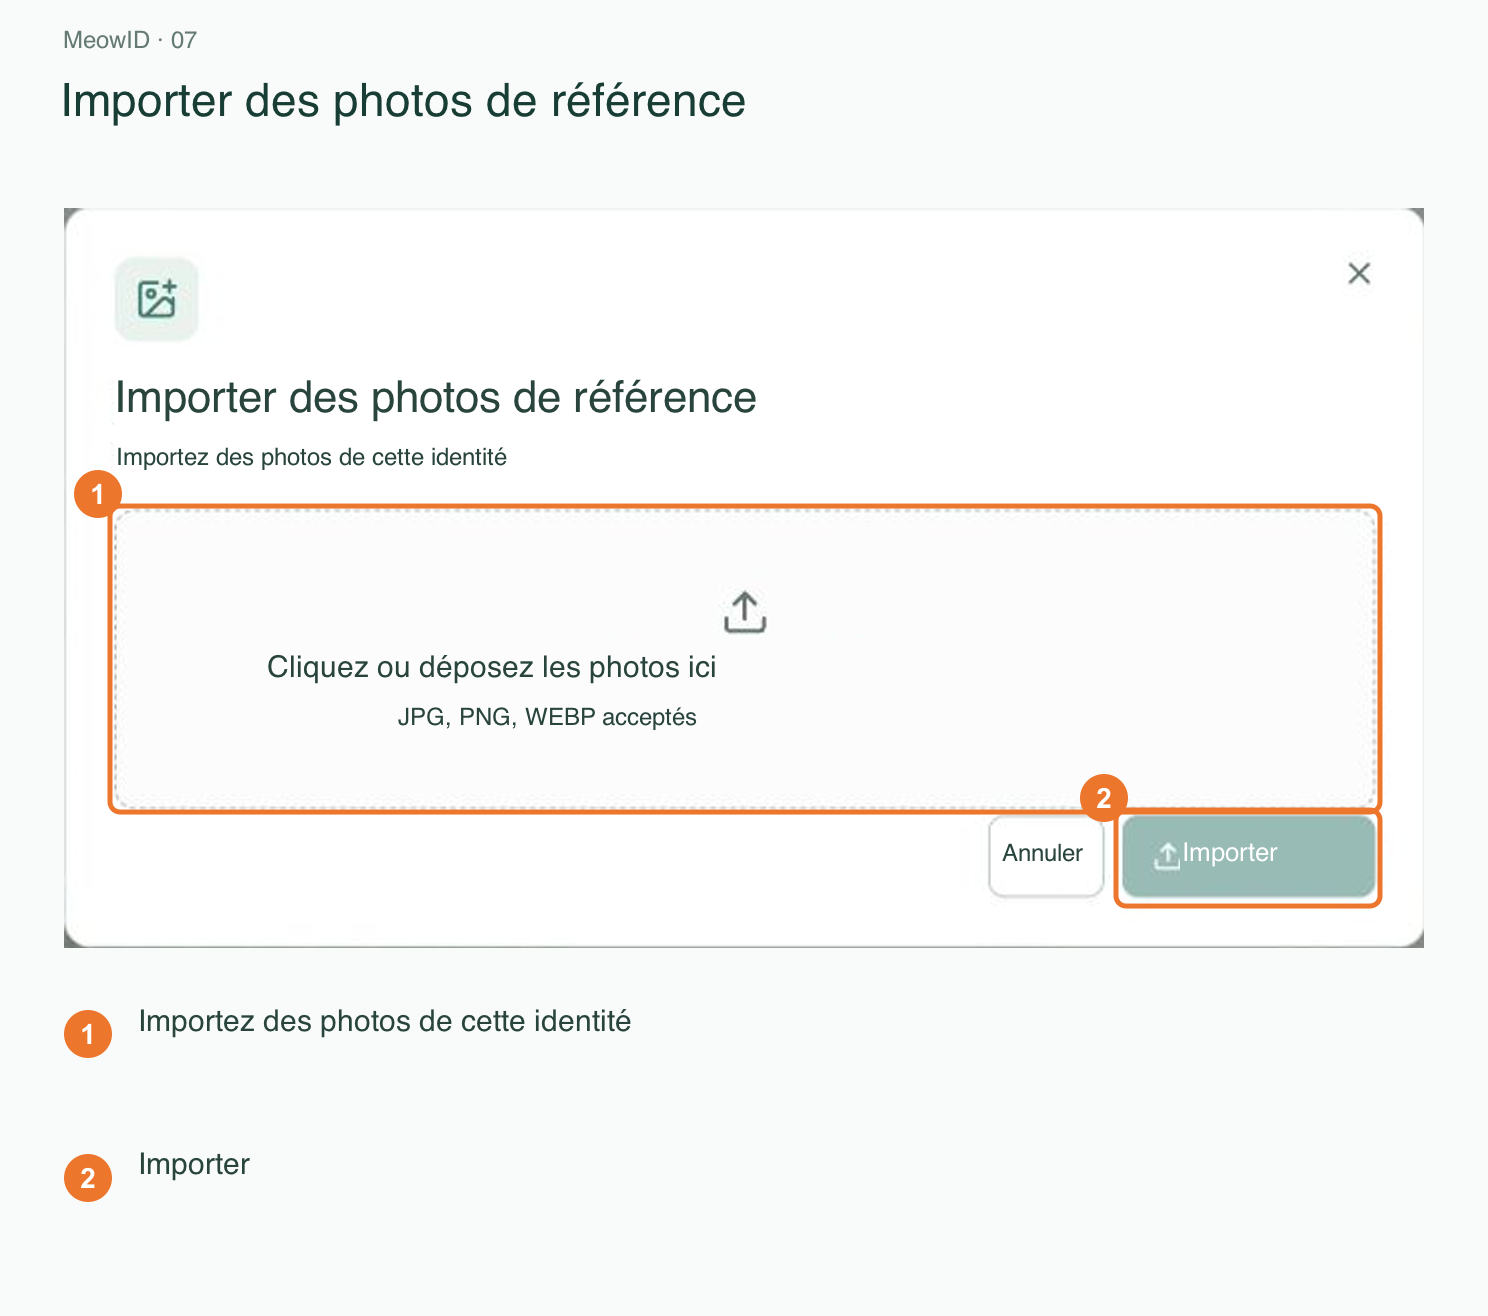Click the add-image icon in dialog header
This screenshot has width=1488, height=1316.
[156, 299]
